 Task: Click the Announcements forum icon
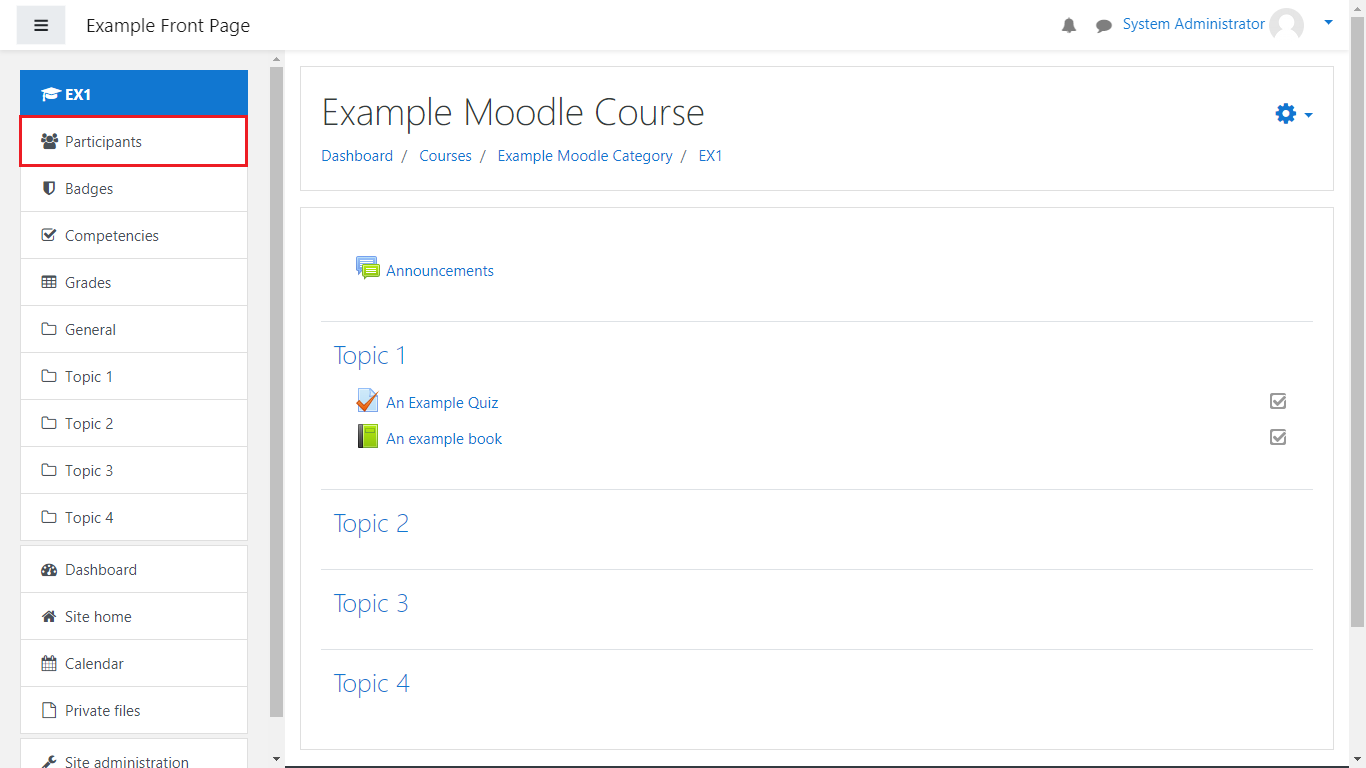point(368,268)
